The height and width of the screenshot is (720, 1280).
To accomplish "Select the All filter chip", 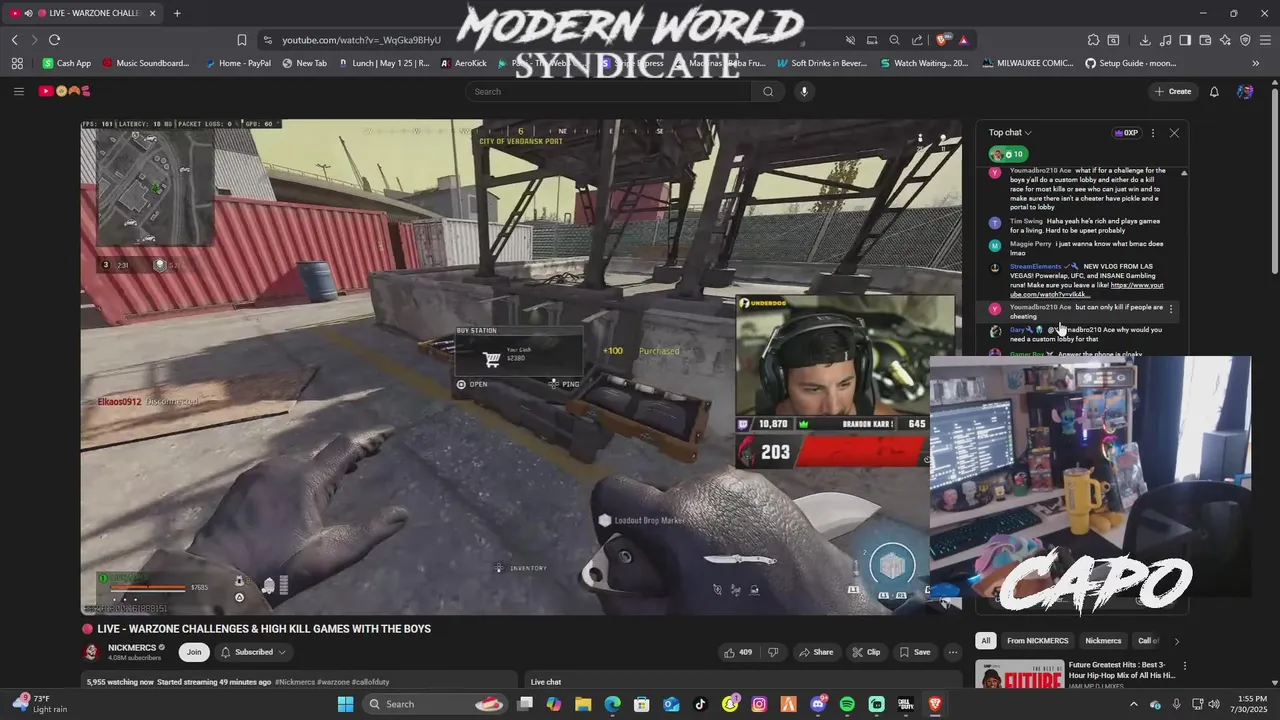I will [986, 641].
